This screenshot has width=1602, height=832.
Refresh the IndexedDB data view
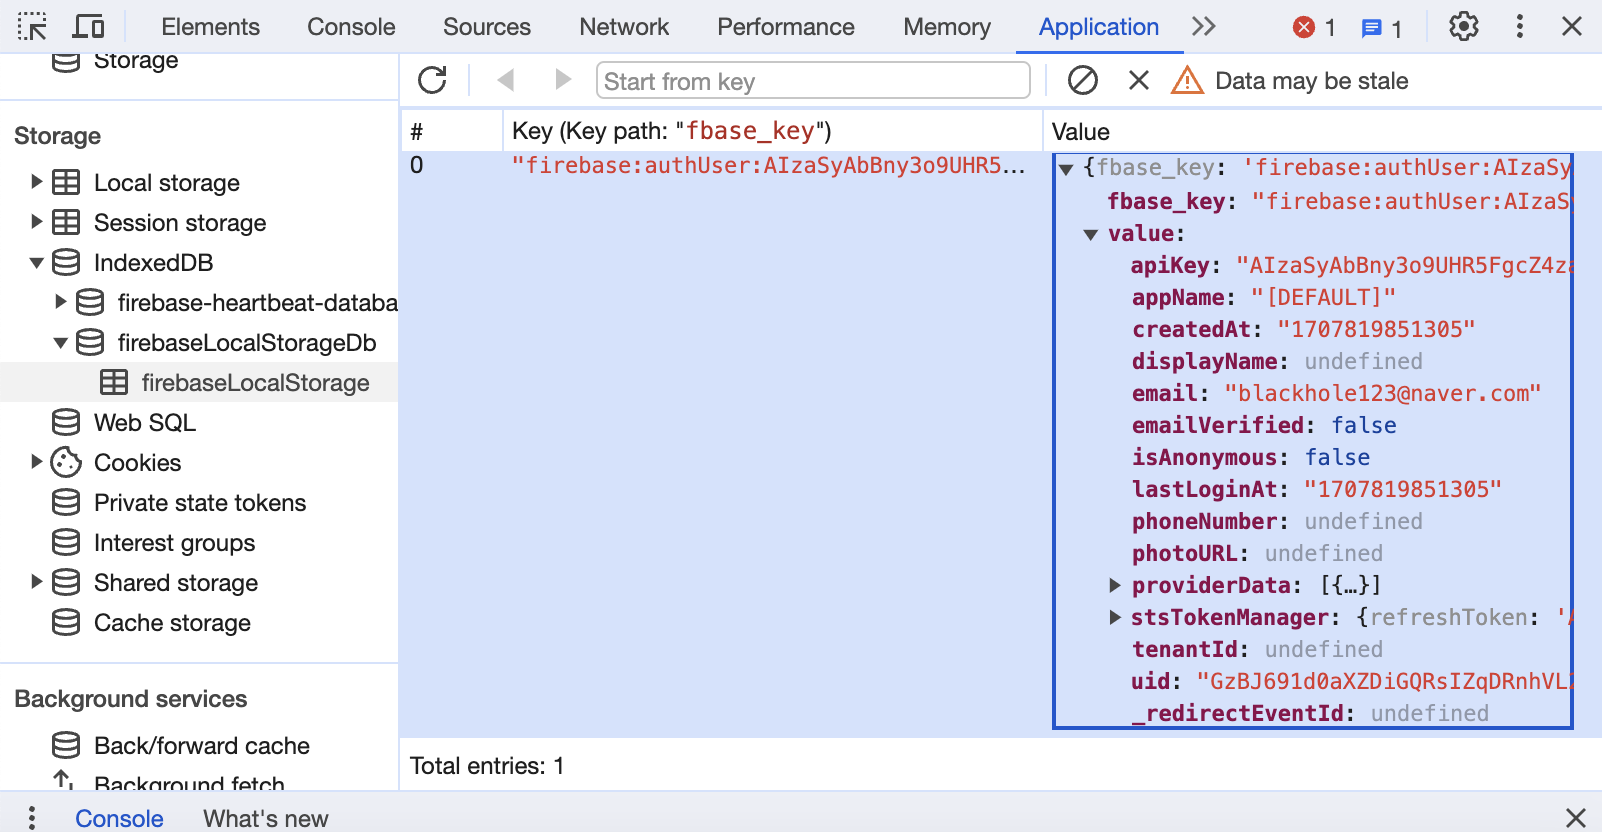[432, 80]
